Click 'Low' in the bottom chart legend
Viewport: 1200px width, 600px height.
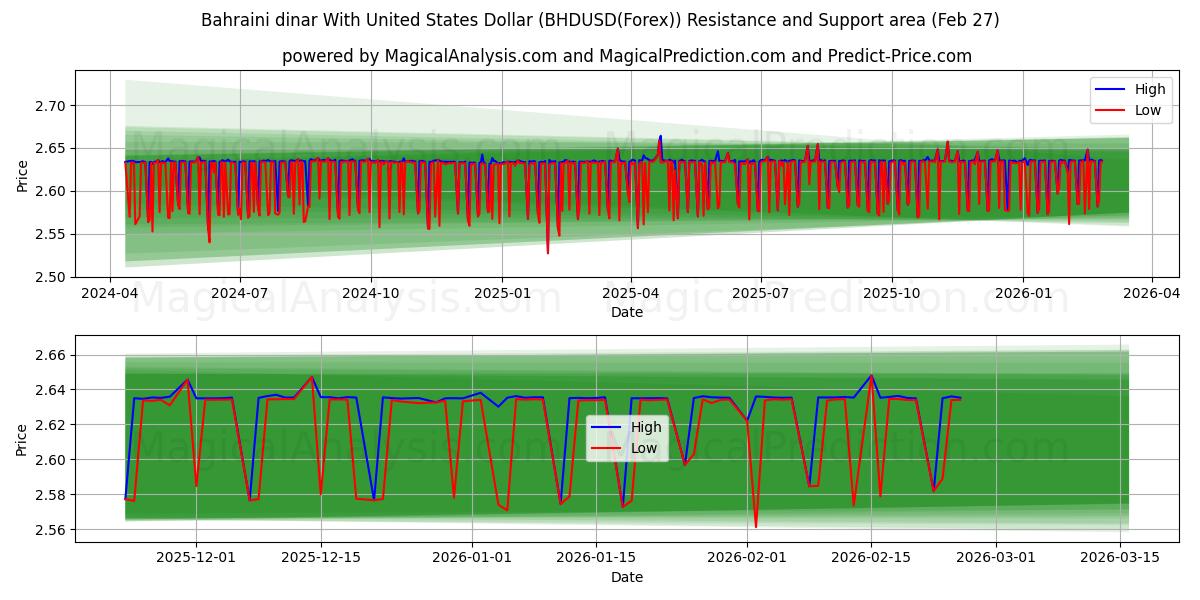pyautogui.click(x=646, y=448)
